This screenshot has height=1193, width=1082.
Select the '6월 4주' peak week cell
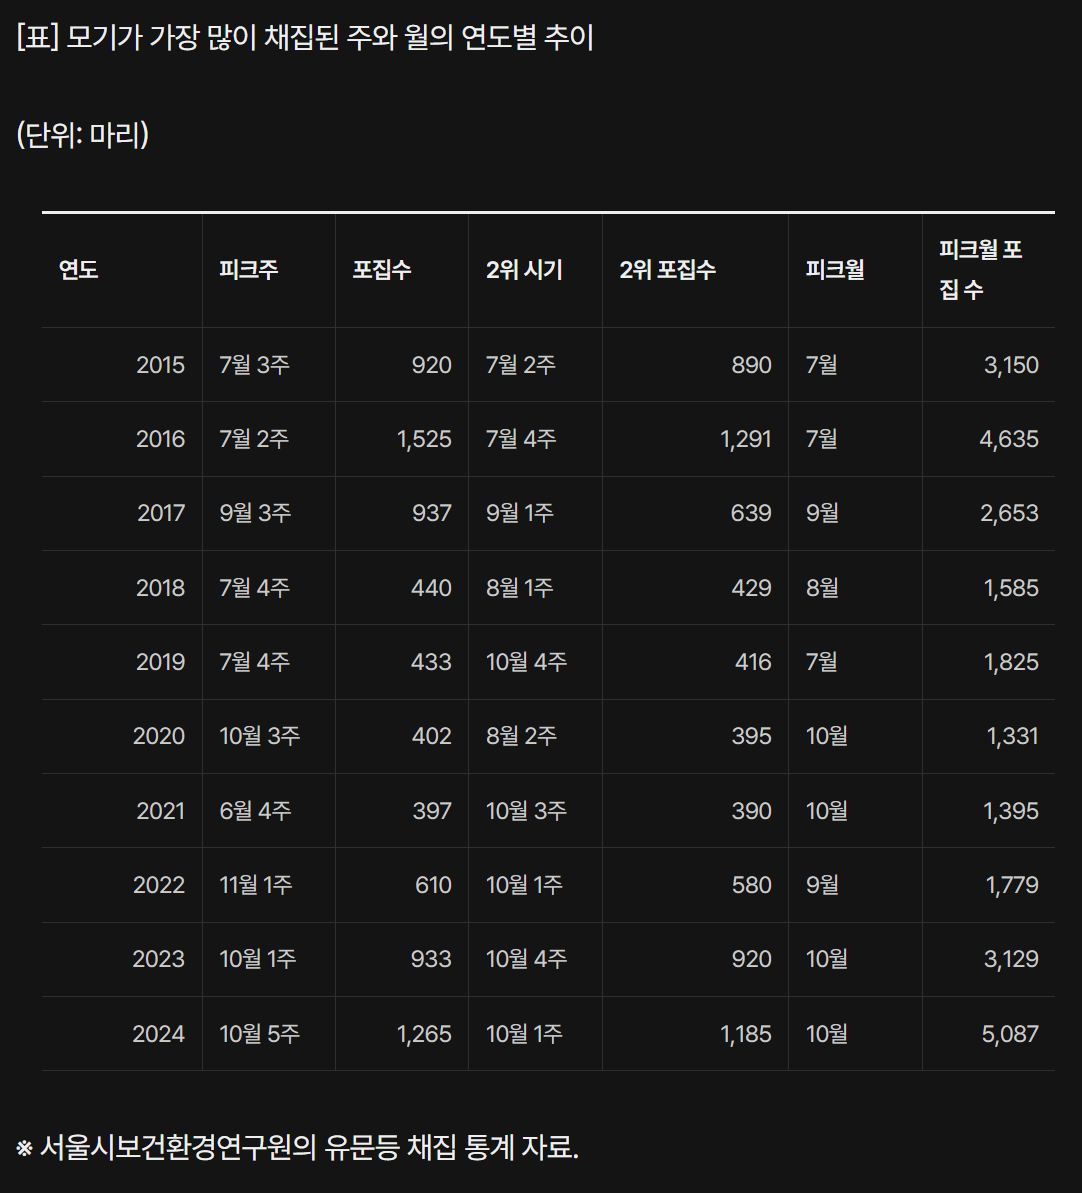tap(255, 811)
